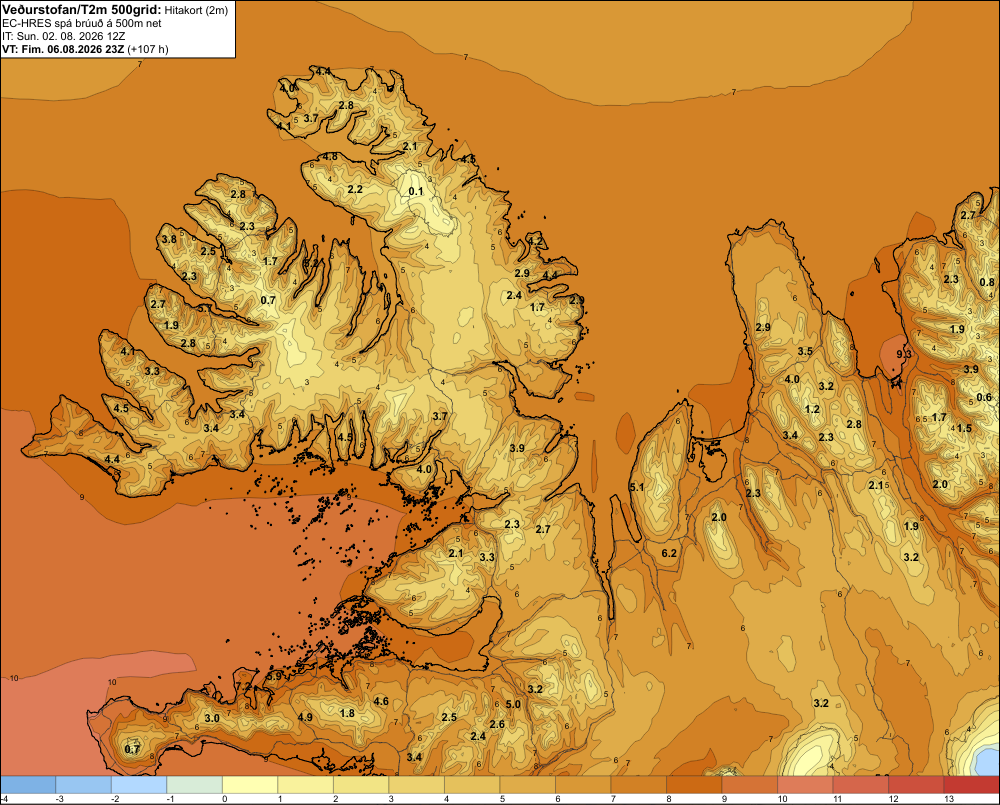Image resolution: width=1000 pixels, height=805 pixels.
Task: Select the legend swatch between 5 and 6
Action: click(x=527, y=785)
